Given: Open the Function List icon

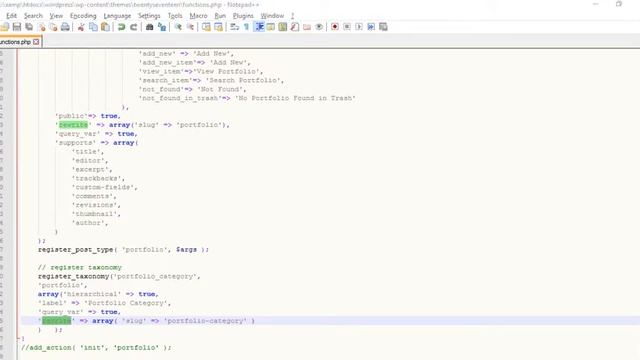Looking at the screenshot, I should point(295,27).
